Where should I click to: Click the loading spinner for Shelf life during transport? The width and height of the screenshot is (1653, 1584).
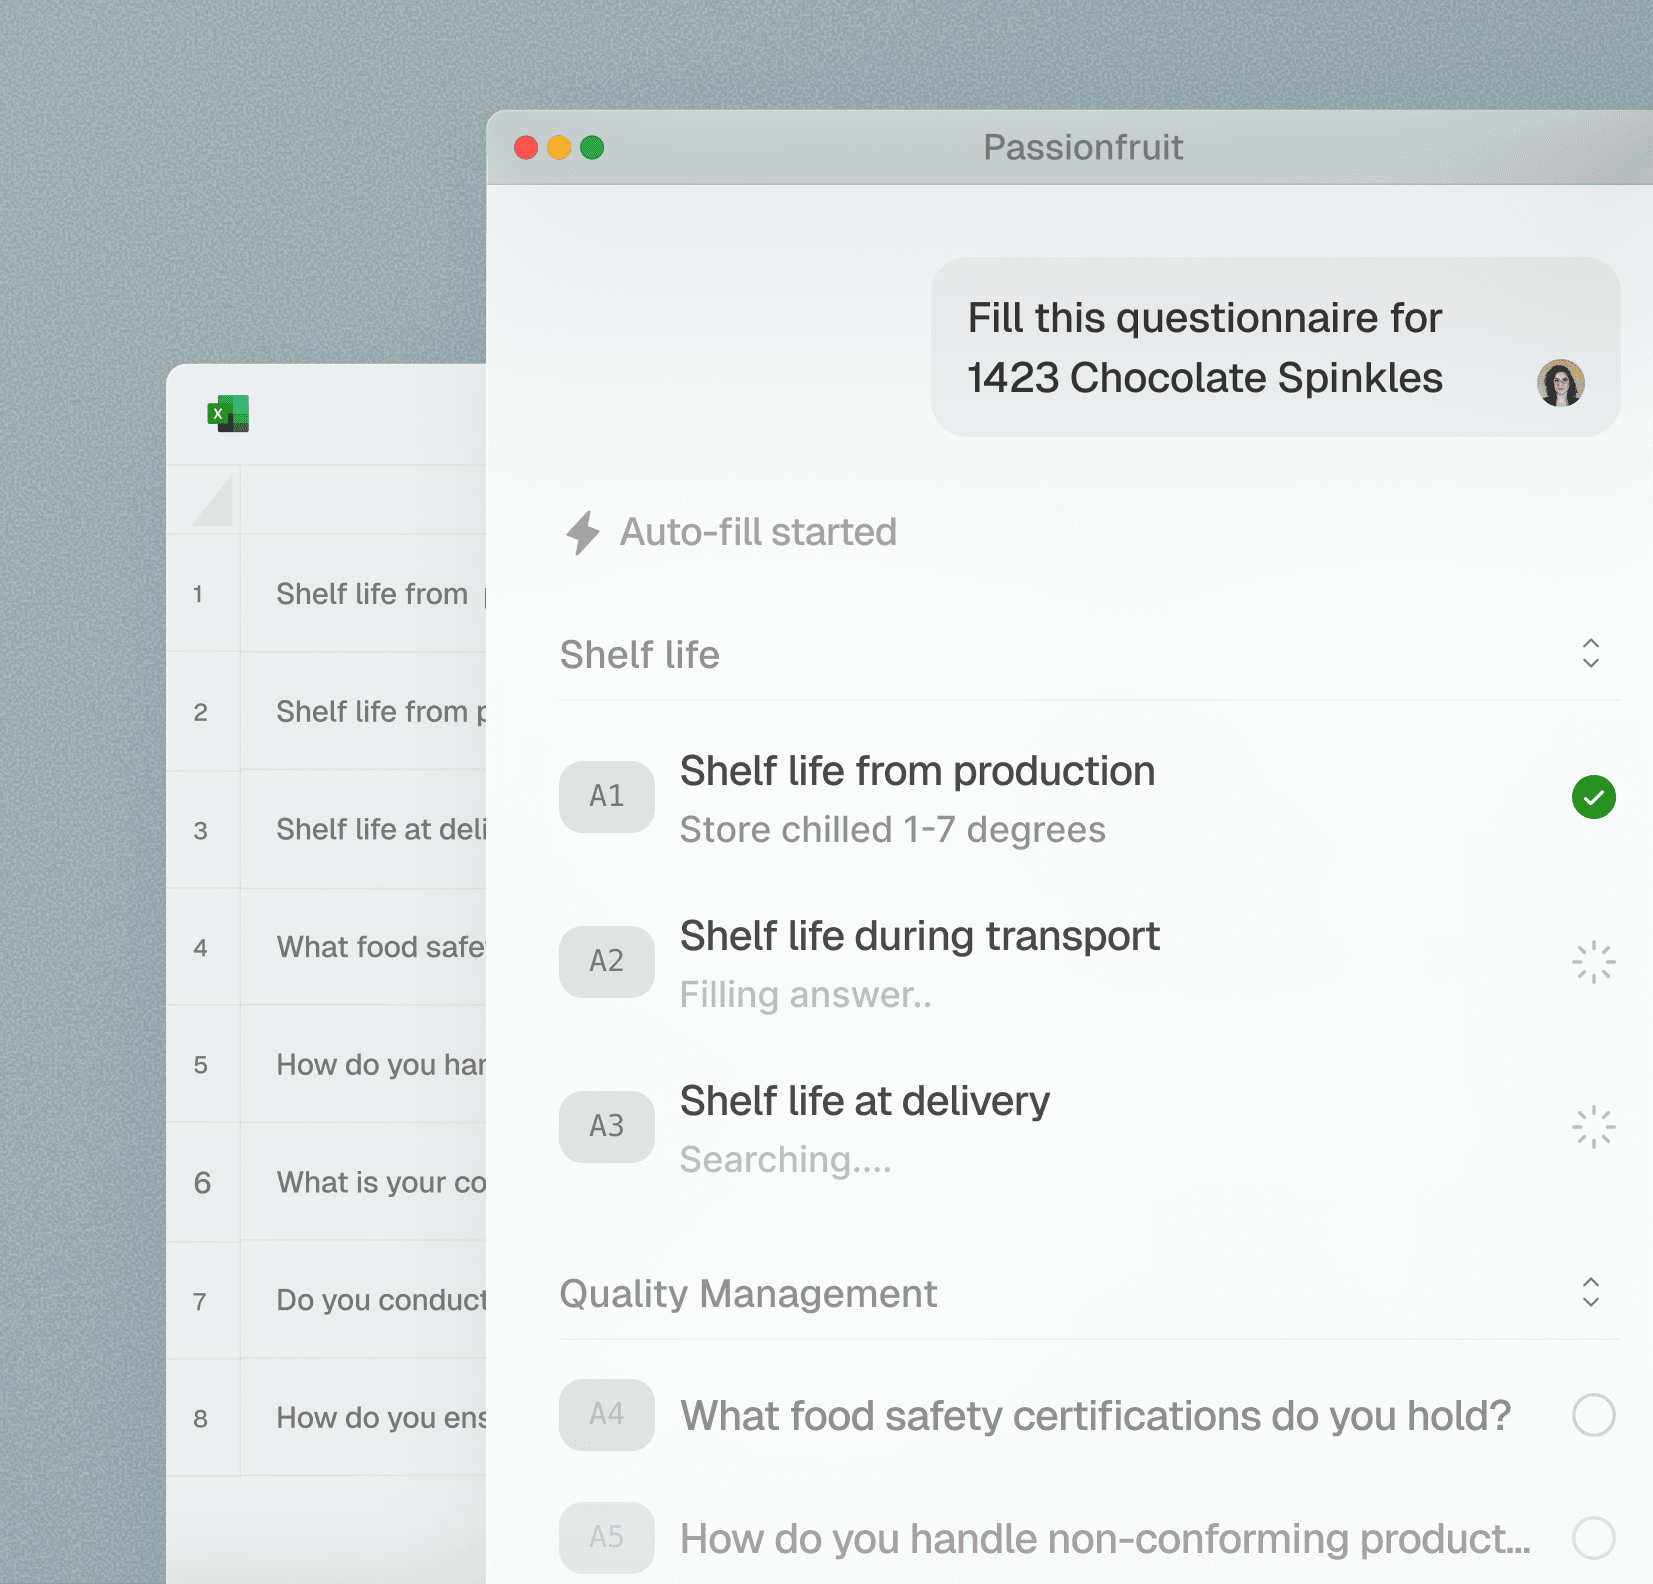pyautogui.click(x=1593, y=962)
